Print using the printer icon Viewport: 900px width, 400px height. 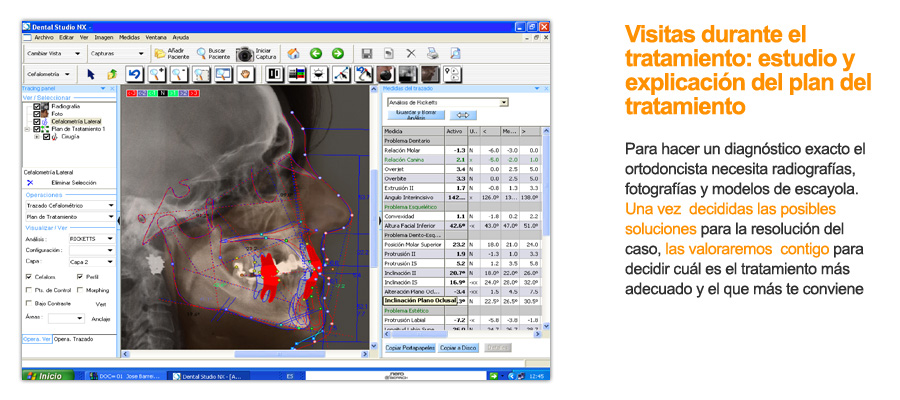(x=432, y=54)
